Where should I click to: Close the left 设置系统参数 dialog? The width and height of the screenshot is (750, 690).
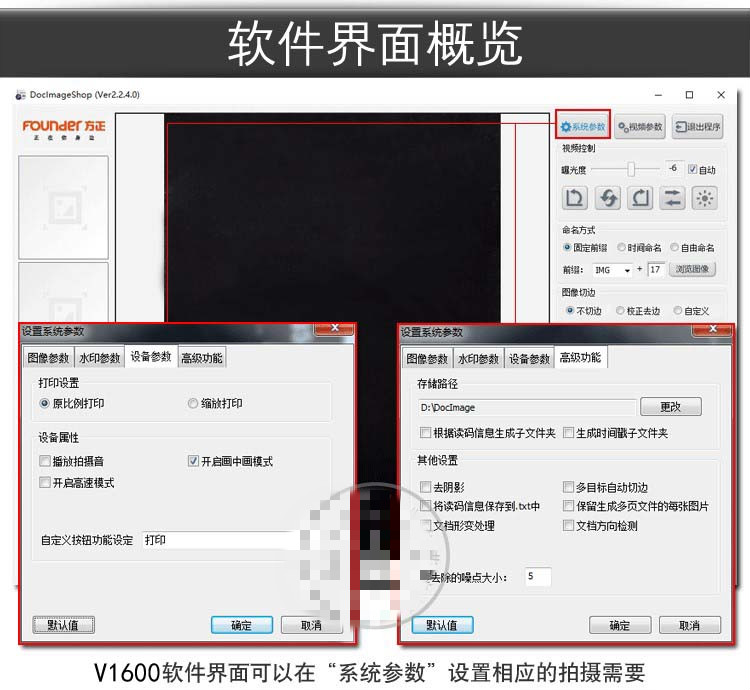tap(334, 329)
